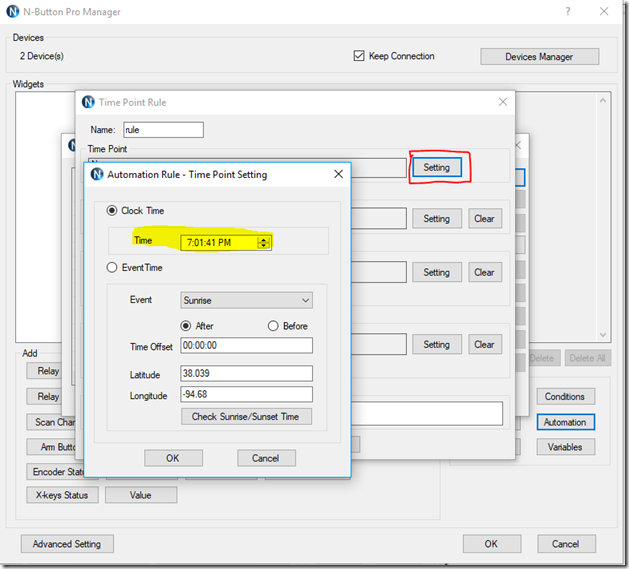Click the Automation button

click(566, 422)
